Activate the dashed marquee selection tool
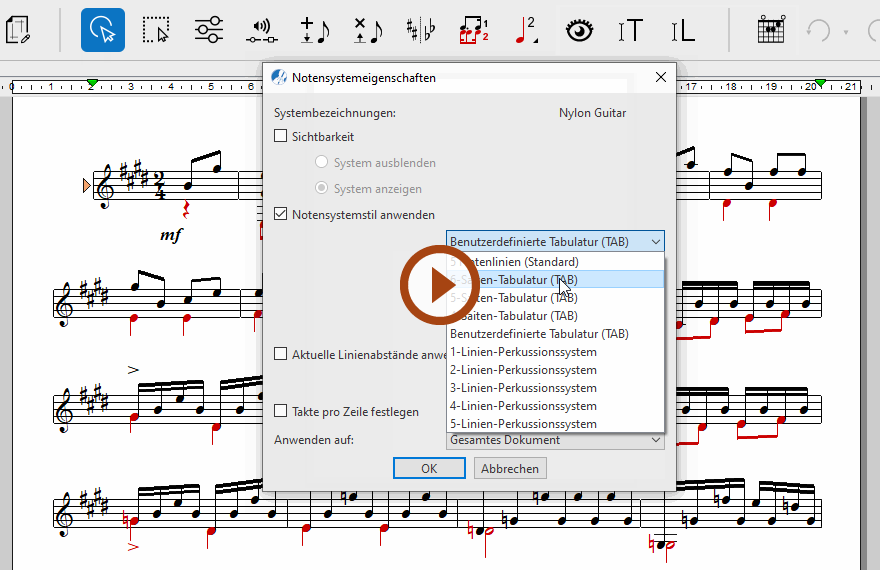 click(156, 30)
